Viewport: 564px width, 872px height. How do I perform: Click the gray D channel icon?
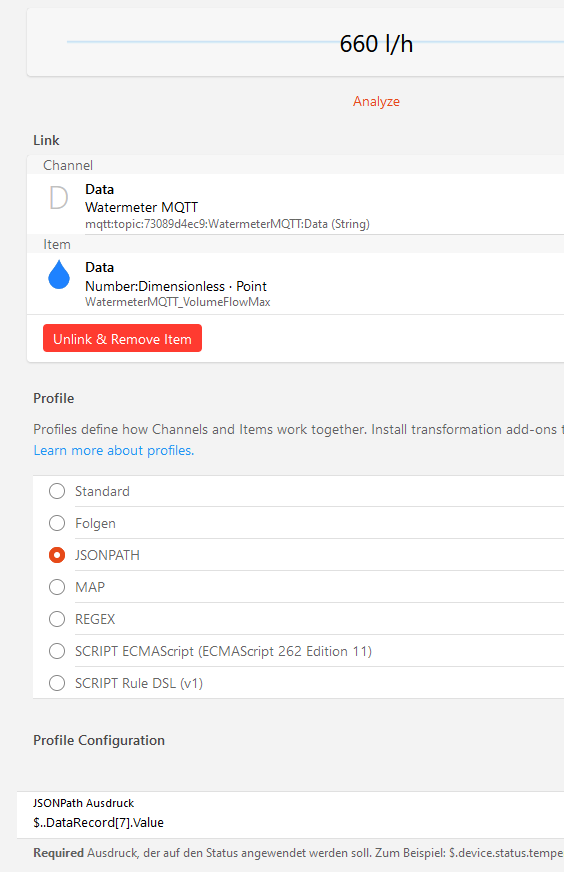tap(59, 198)
